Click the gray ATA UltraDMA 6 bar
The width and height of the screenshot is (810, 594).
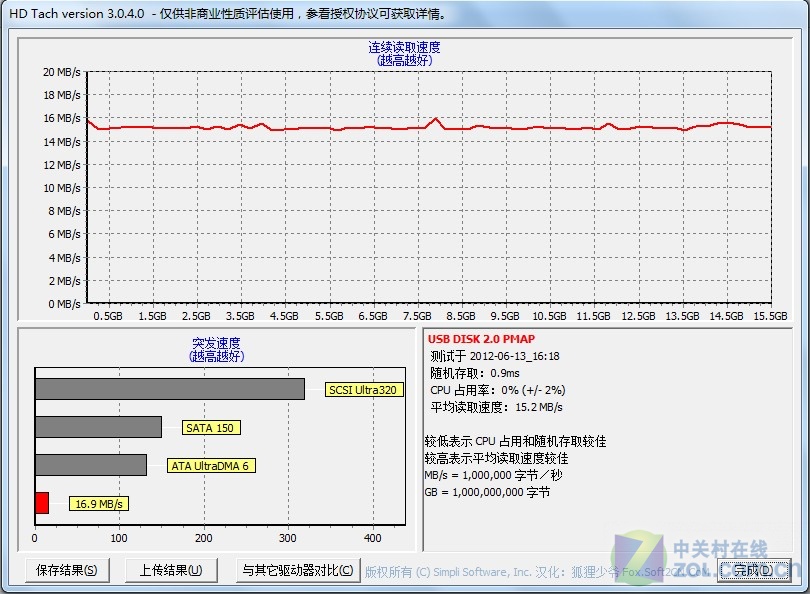(x=91, y=465)
